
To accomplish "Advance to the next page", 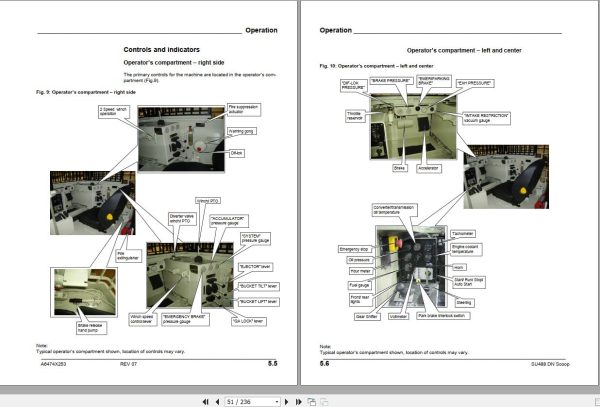I will (x=287, y=402).
